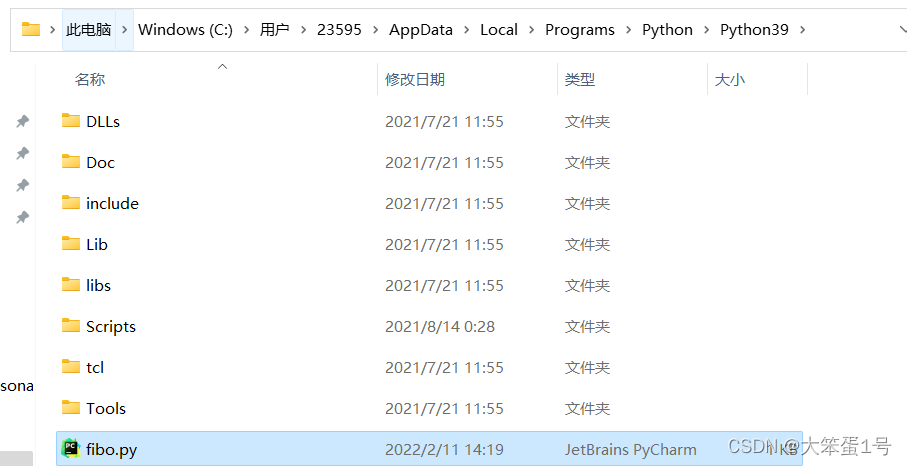This screenshot has width=907, height=466.
Task: Expand the chevron after 用户
Action: point(303,29)
